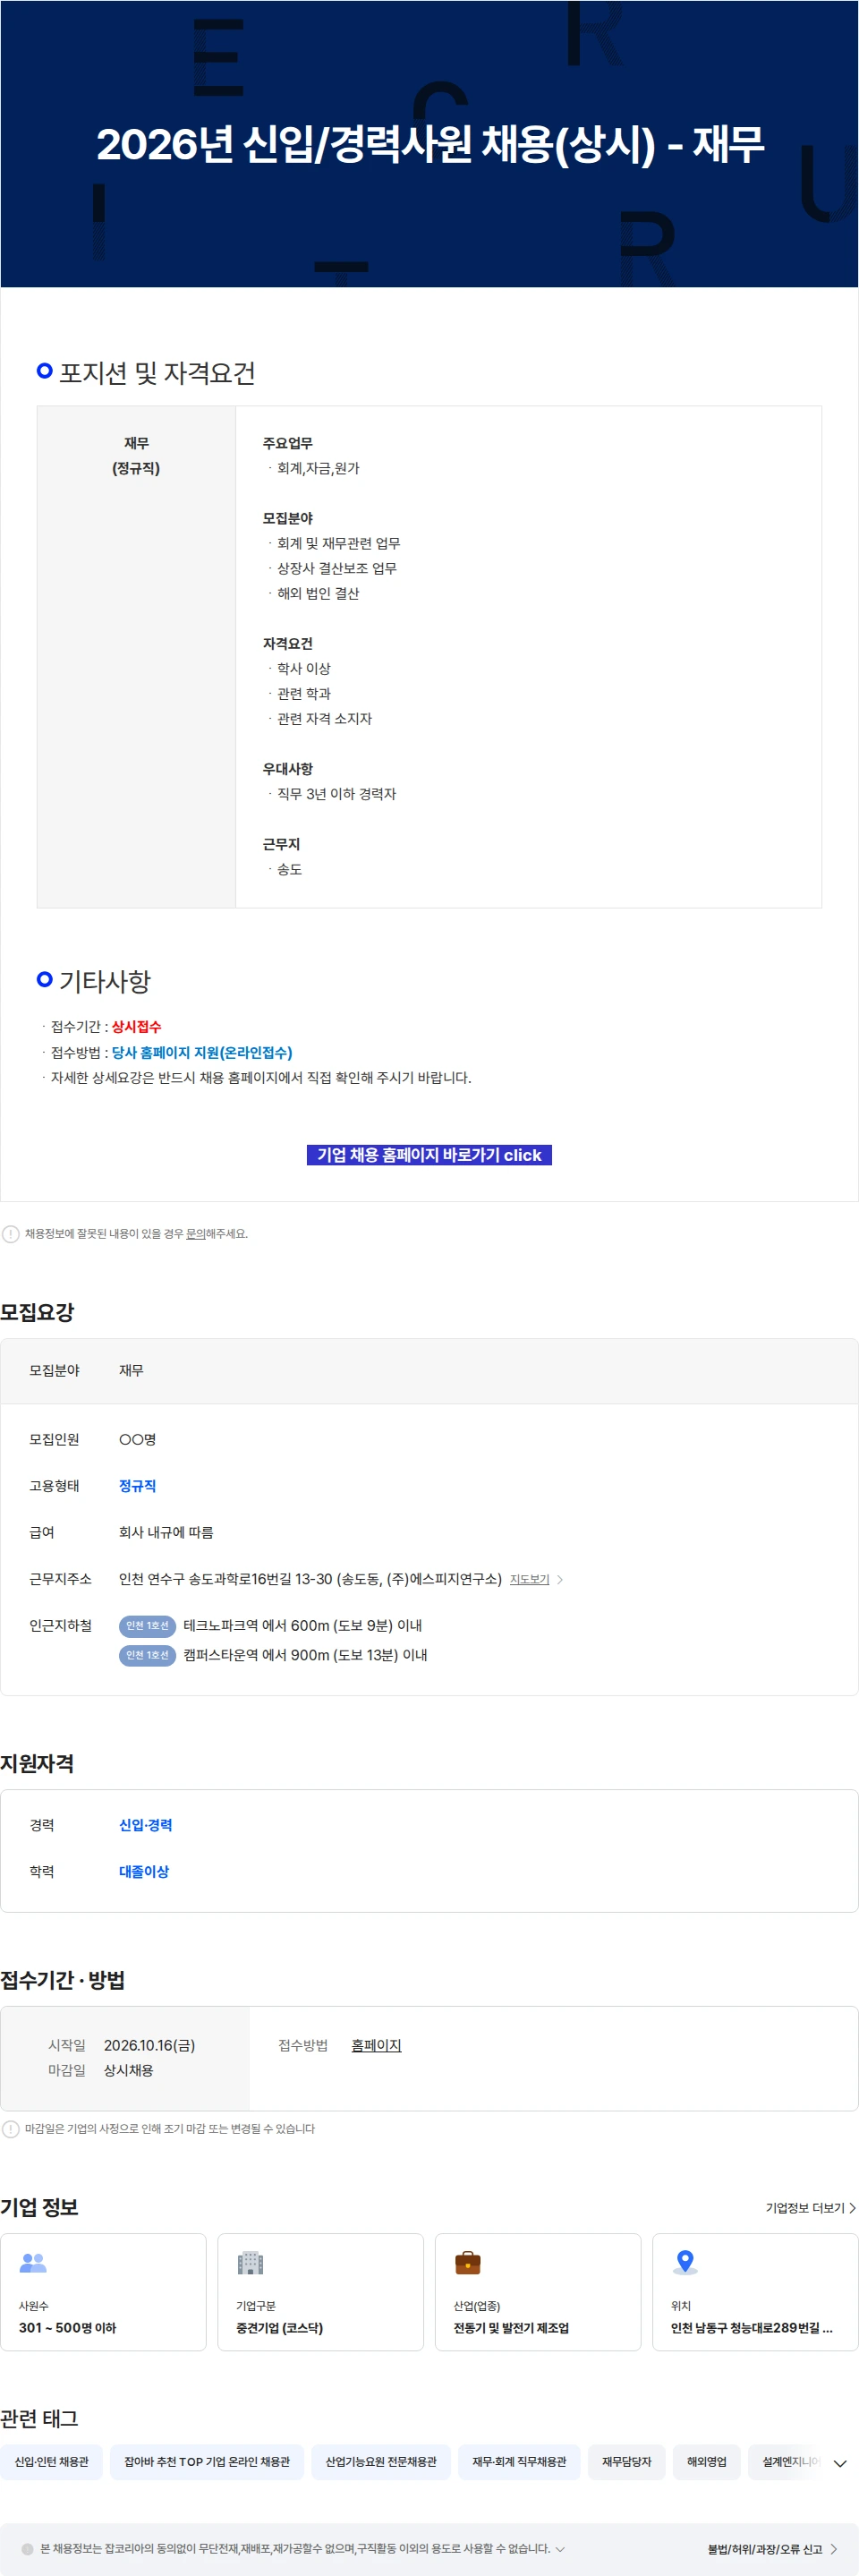Select the 해외영업 tag
The height and width of the screenshot is (2576, 859).
pyautogui.click(x=706, y=2462)
